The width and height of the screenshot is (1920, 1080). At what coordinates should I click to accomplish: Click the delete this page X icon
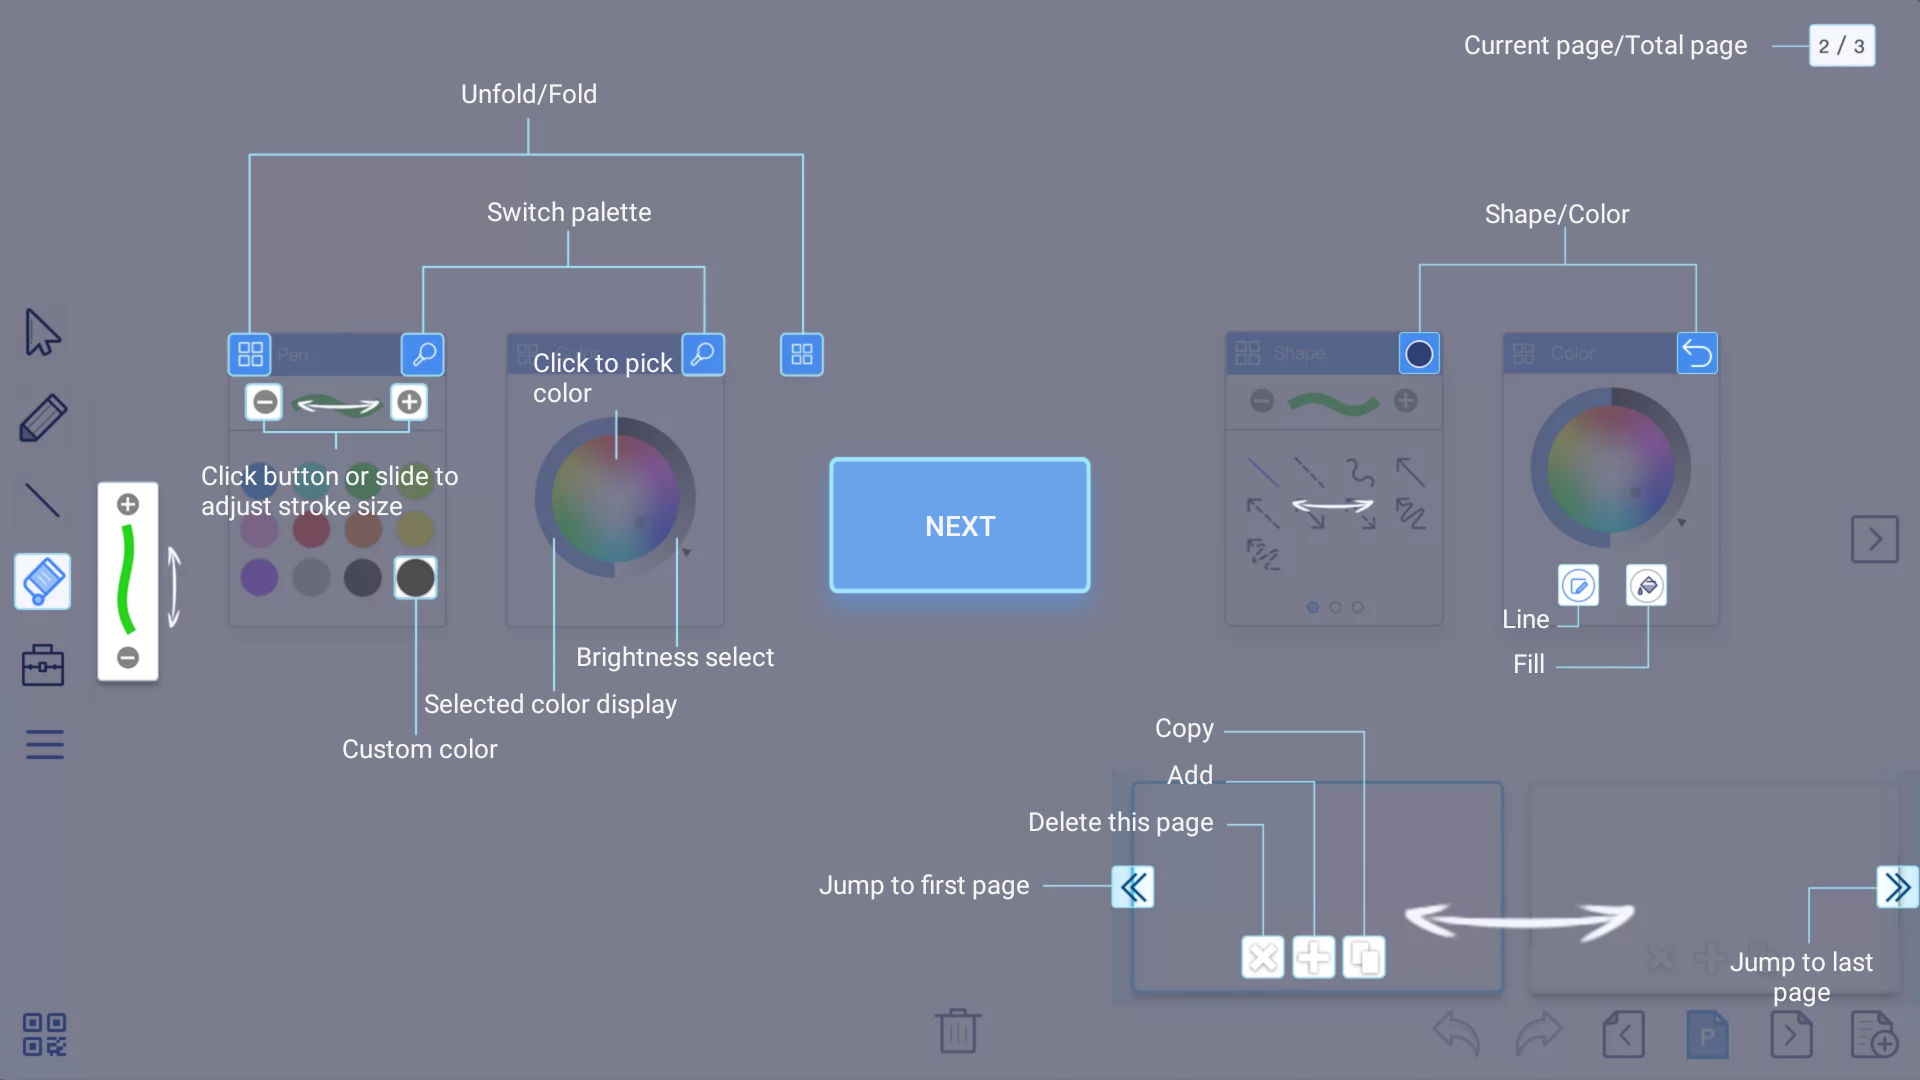pos(1263,958)
